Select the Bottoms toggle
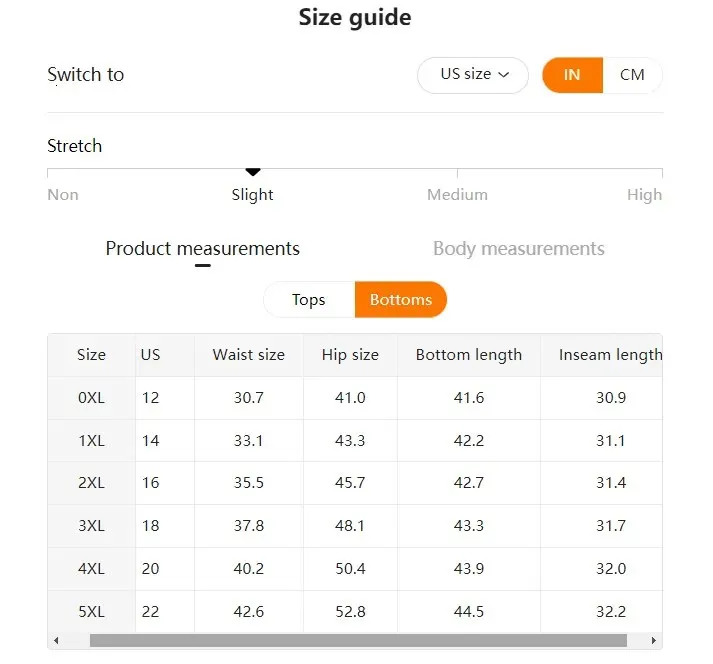This screenshot has width=713, height=664. pyautogui.click(x=401, y=299)
